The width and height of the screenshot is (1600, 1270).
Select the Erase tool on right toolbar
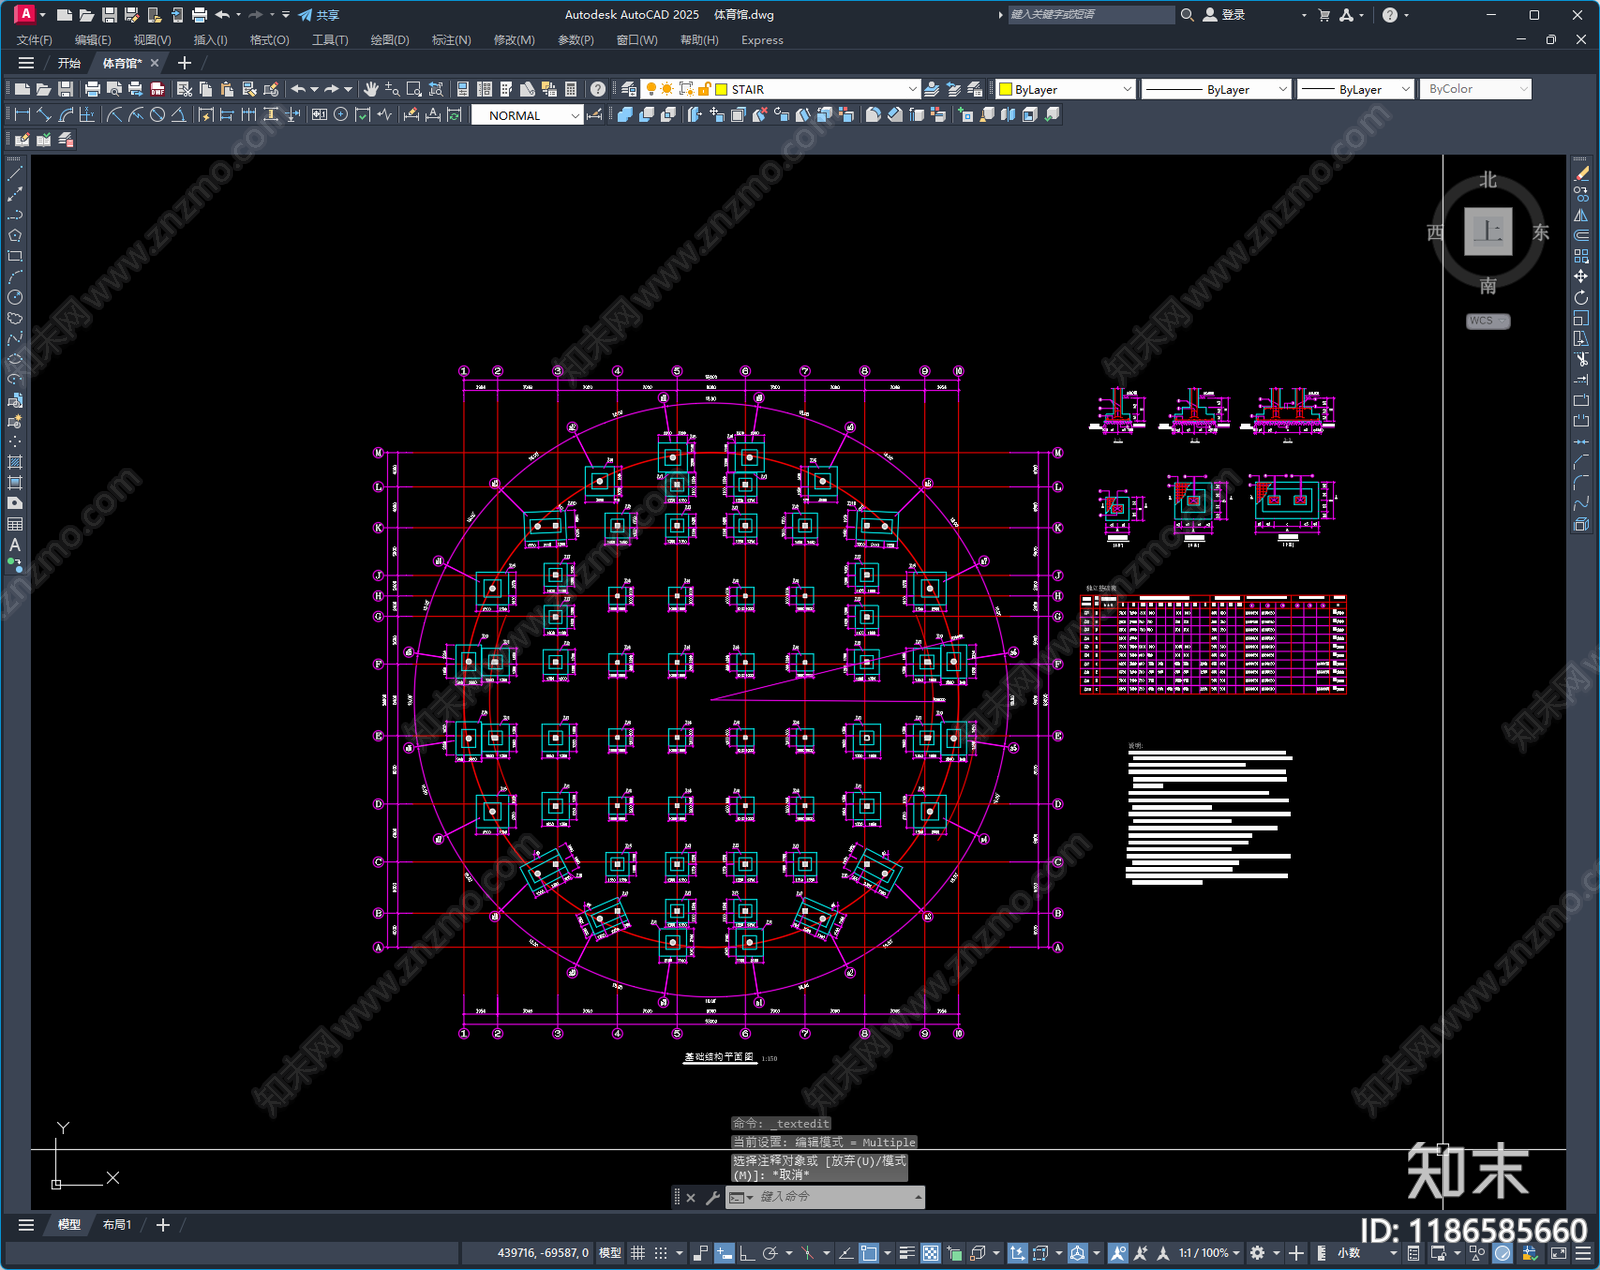pos(1581,174)
